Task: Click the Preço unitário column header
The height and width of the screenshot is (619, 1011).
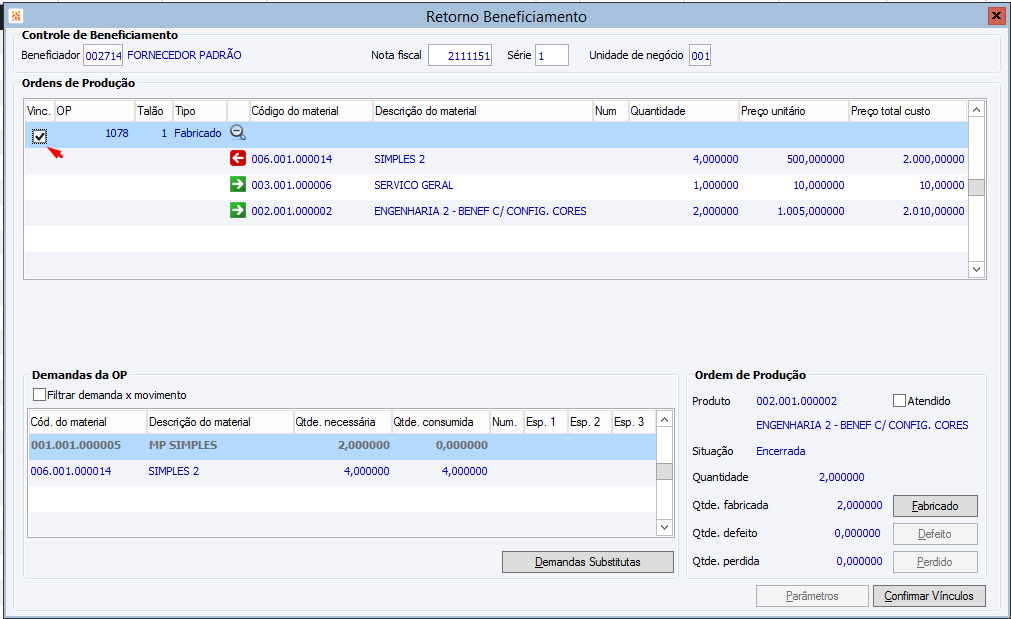Action: (772, 111)
